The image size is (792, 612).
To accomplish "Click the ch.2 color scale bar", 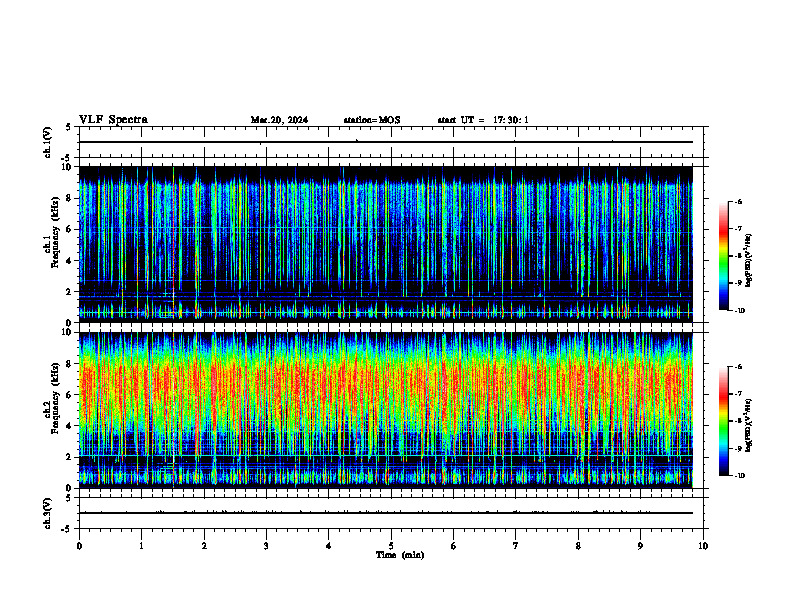I will (x=724, y=421).
